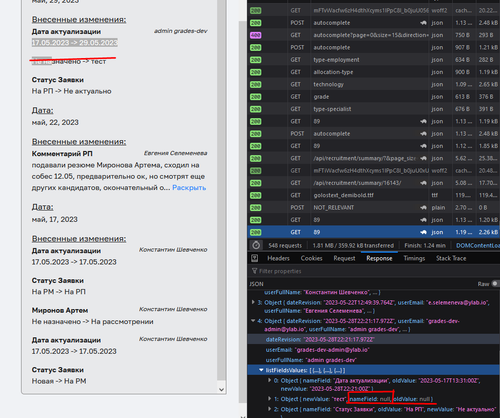The image size is (500, 418).
Task: Click the 'май, 17, 2023' date
Action: click(x=55, y=219)
